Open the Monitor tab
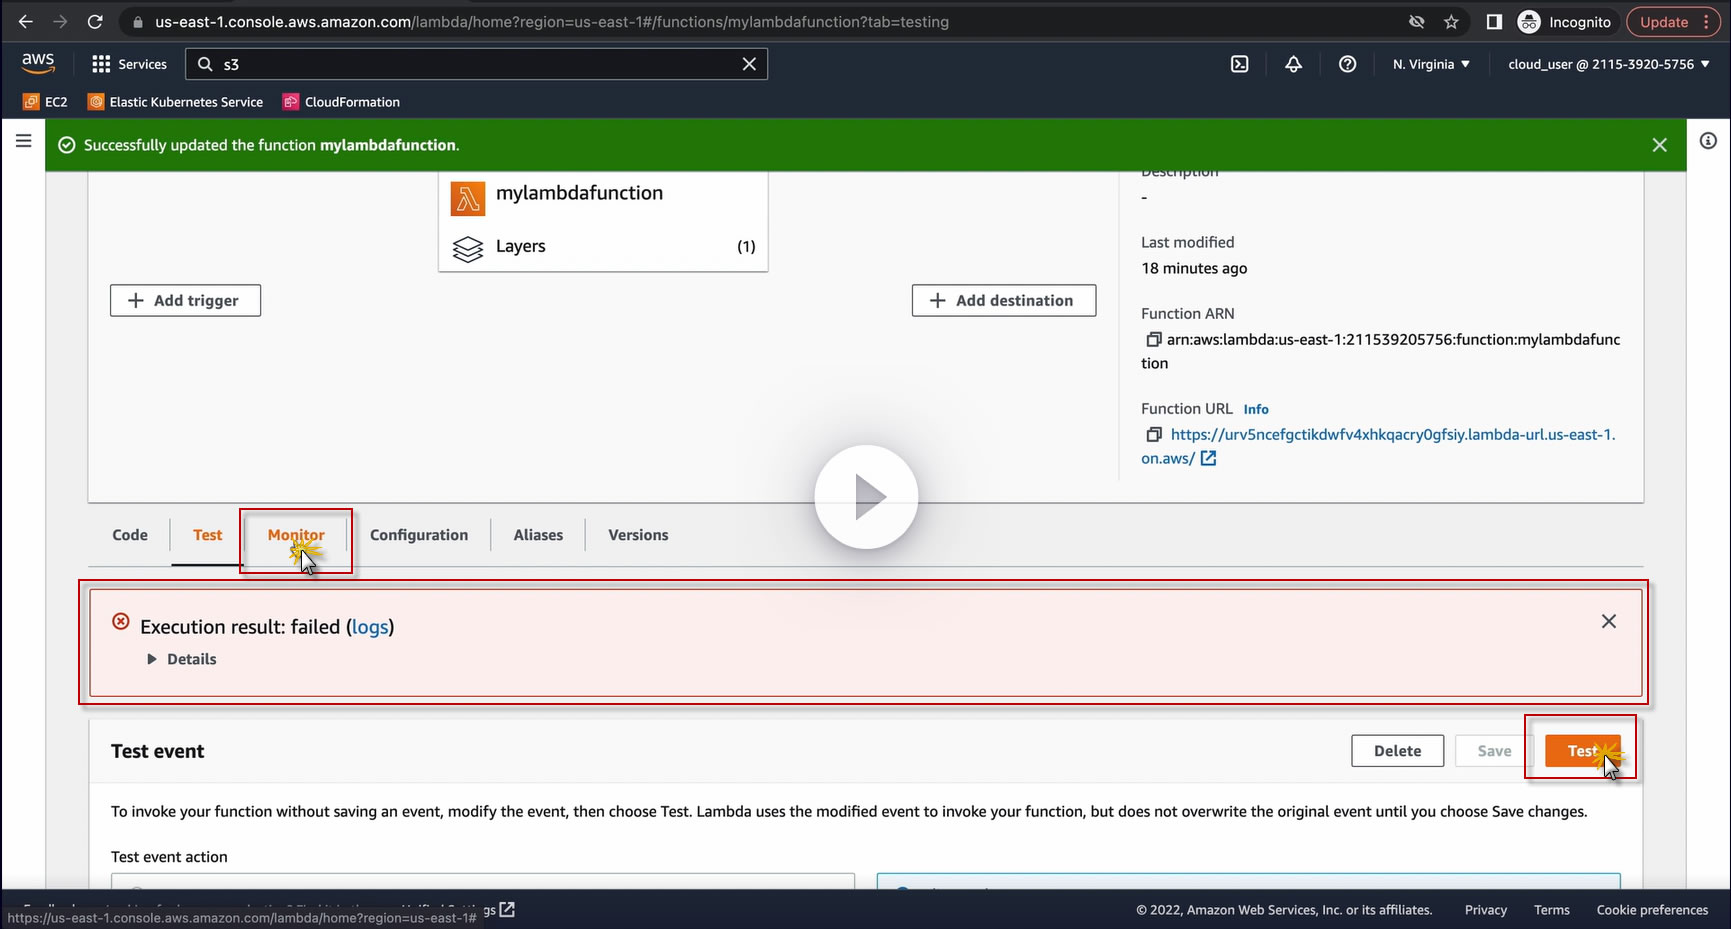 click(x=296, y=535)
